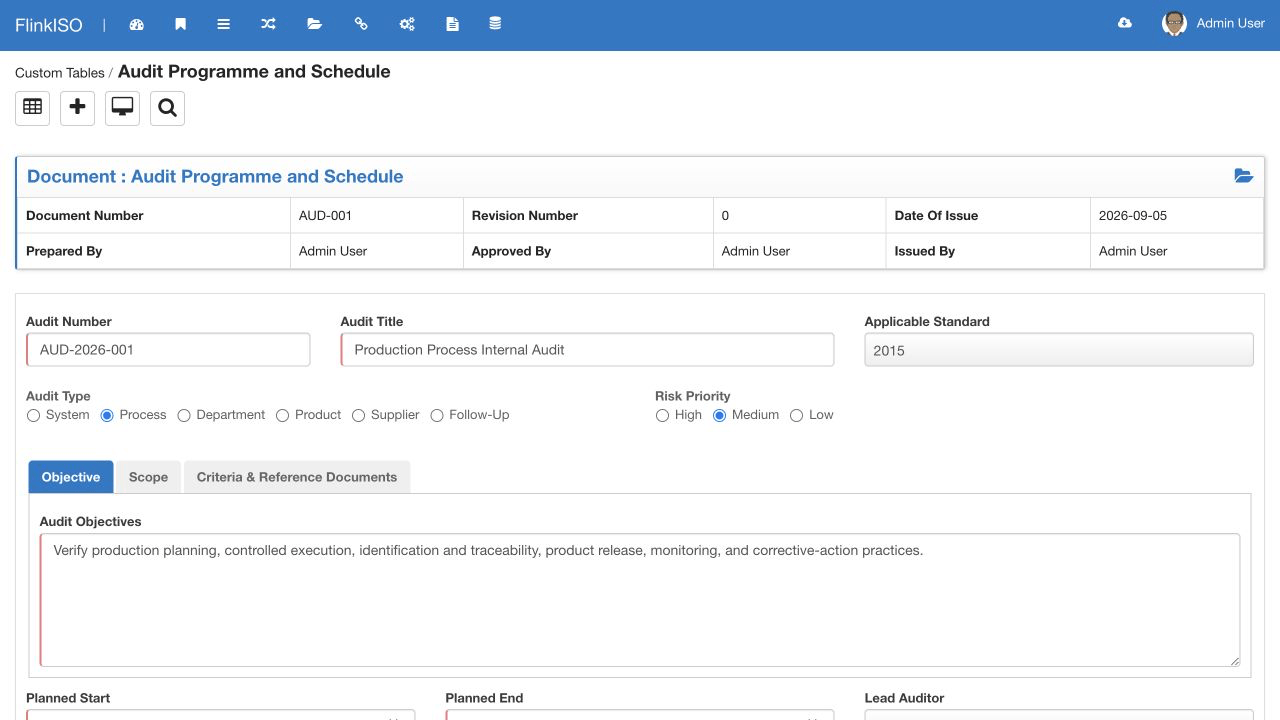Image resolution: width=1280 pixels, height=720 pixels.
Task: Click the Audit Title input field
Action: click(587, 350)
